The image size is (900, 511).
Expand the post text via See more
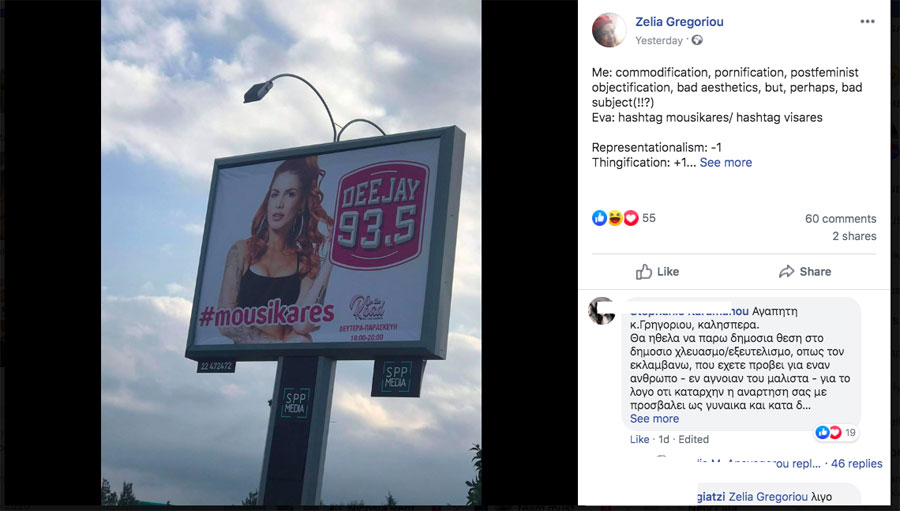[x=726, y=162]
